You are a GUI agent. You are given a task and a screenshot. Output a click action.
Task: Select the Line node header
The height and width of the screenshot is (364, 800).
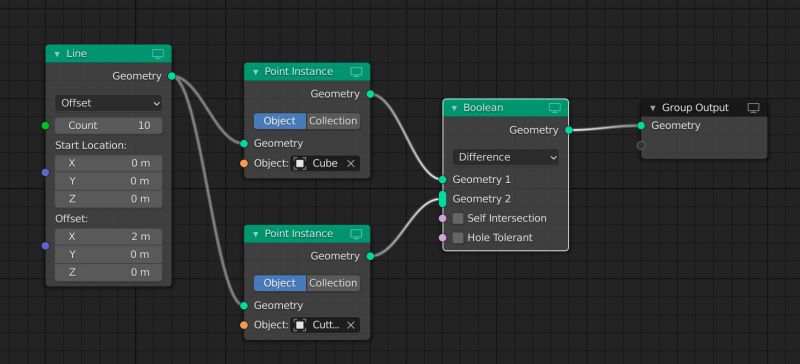pyautogui.click(x=109, y=54)
